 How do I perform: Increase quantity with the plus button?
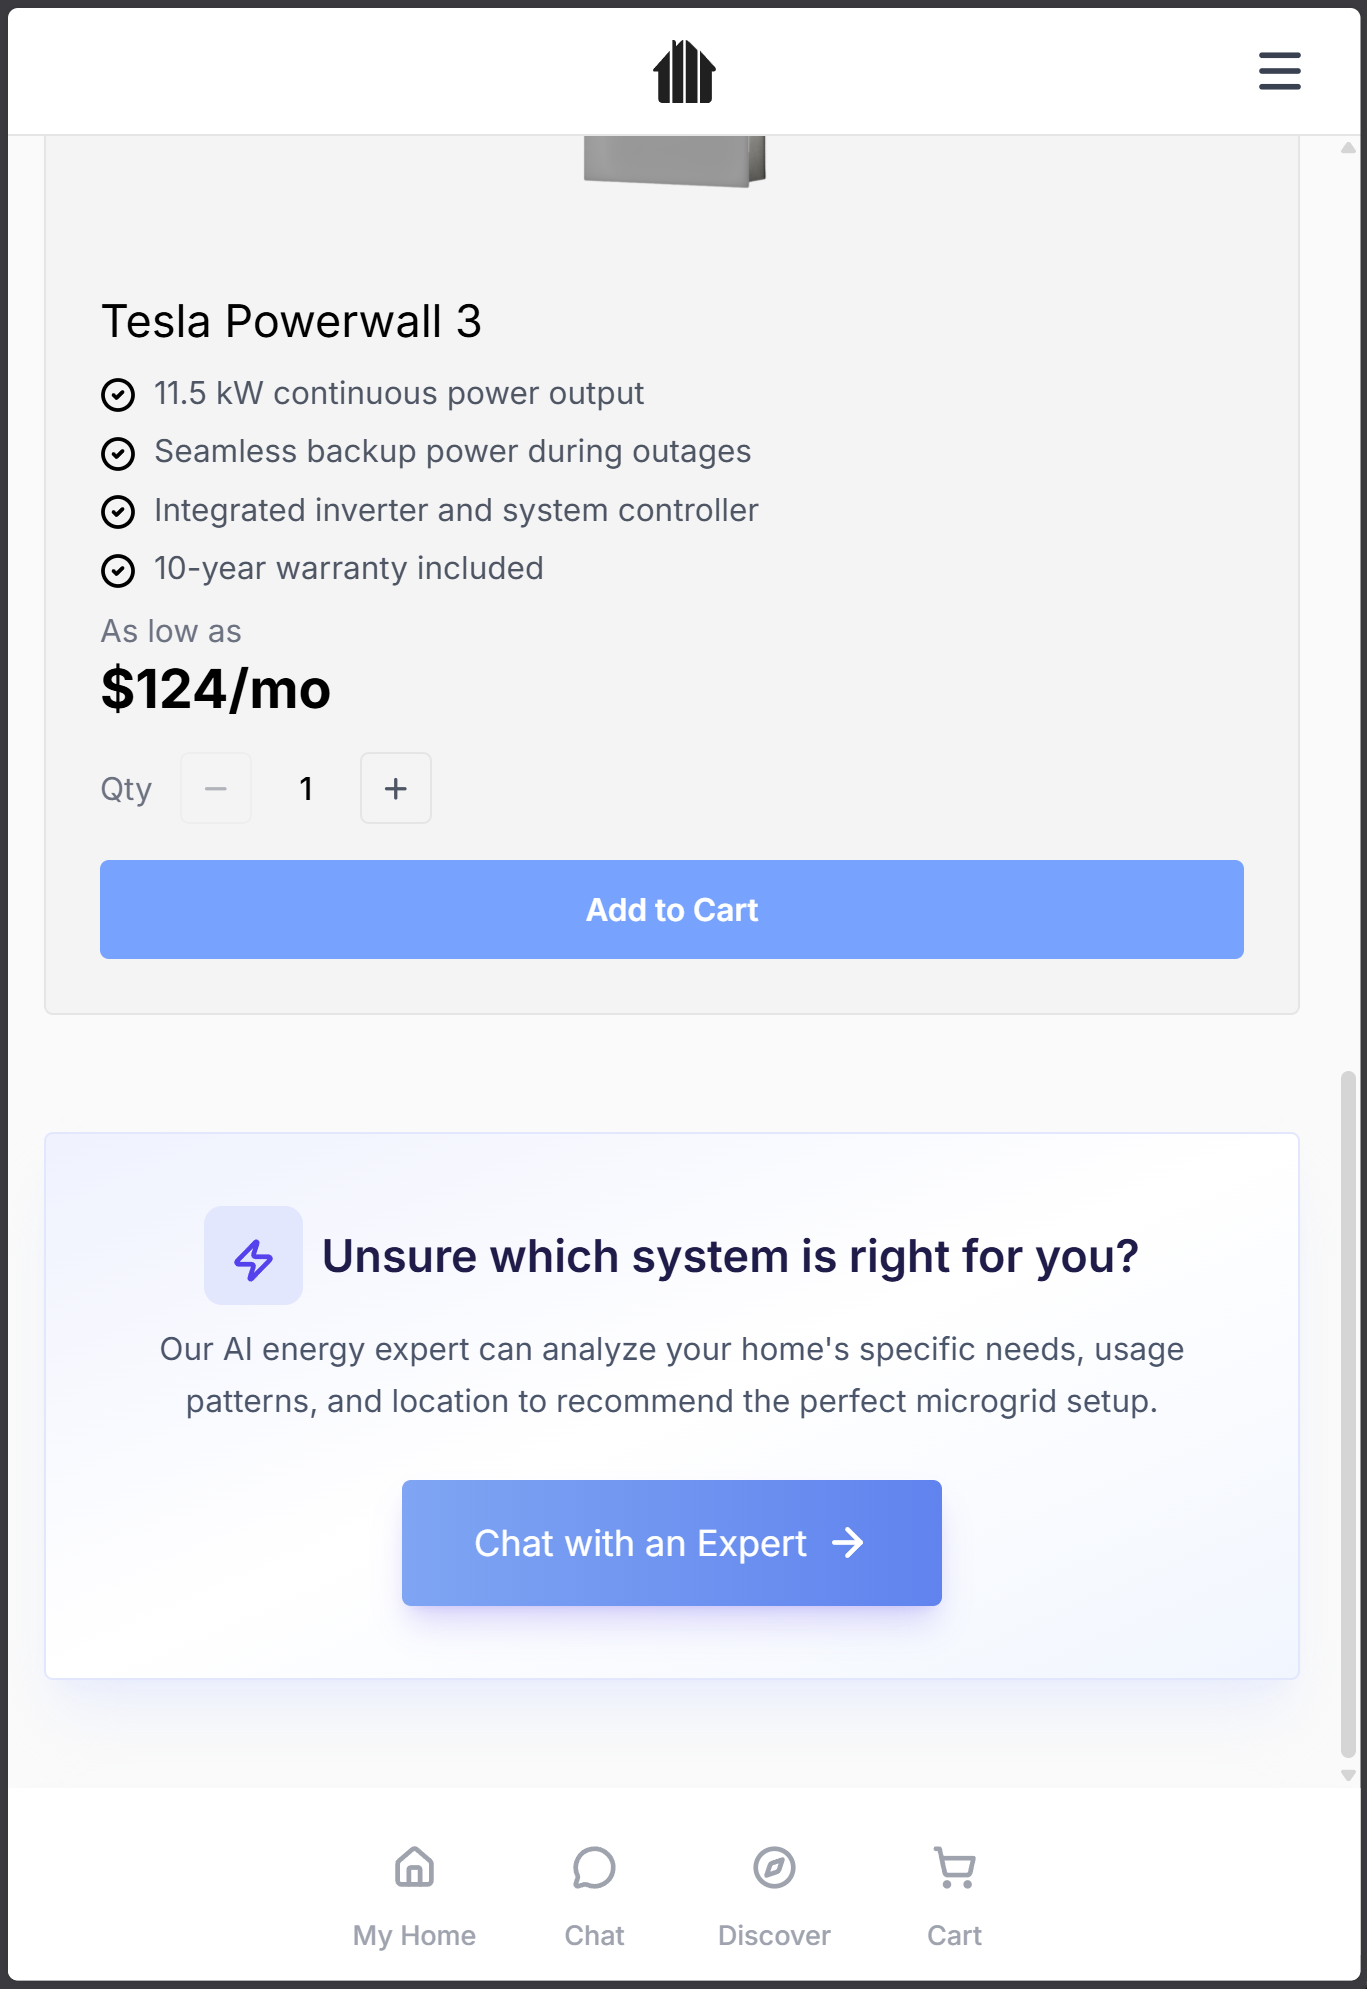(396, 788)
